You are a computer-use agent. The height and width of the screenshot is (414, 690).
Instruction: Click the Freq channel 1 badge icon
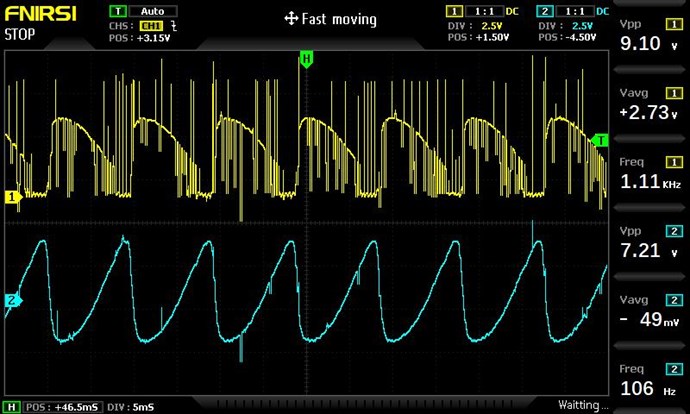(x=674, y=162)
